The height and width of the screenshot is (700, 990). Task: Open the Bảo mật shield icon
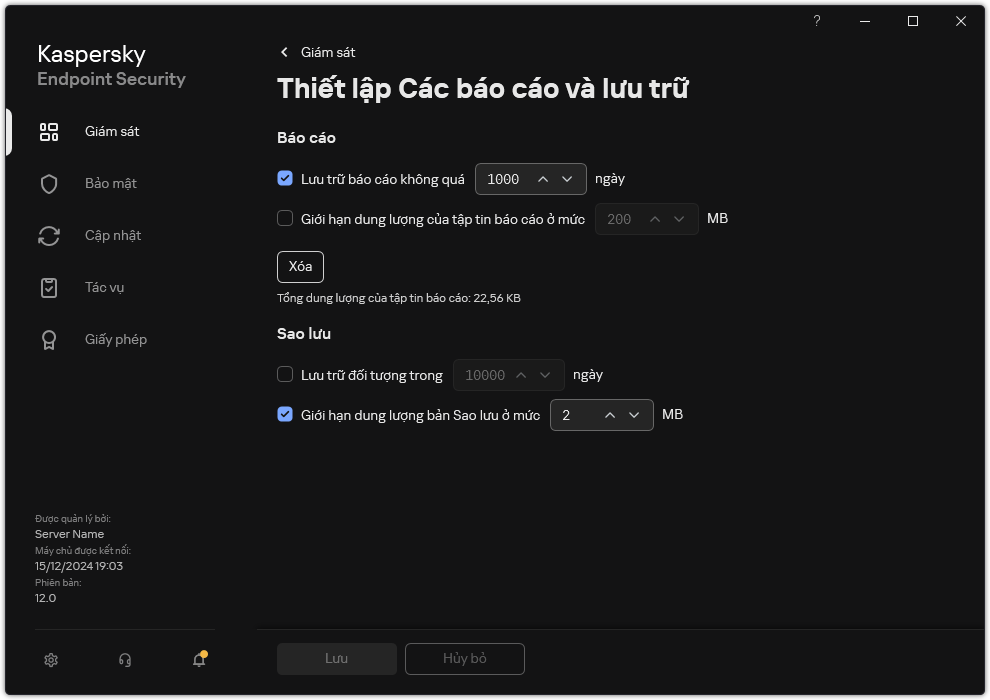coord(49,184)
